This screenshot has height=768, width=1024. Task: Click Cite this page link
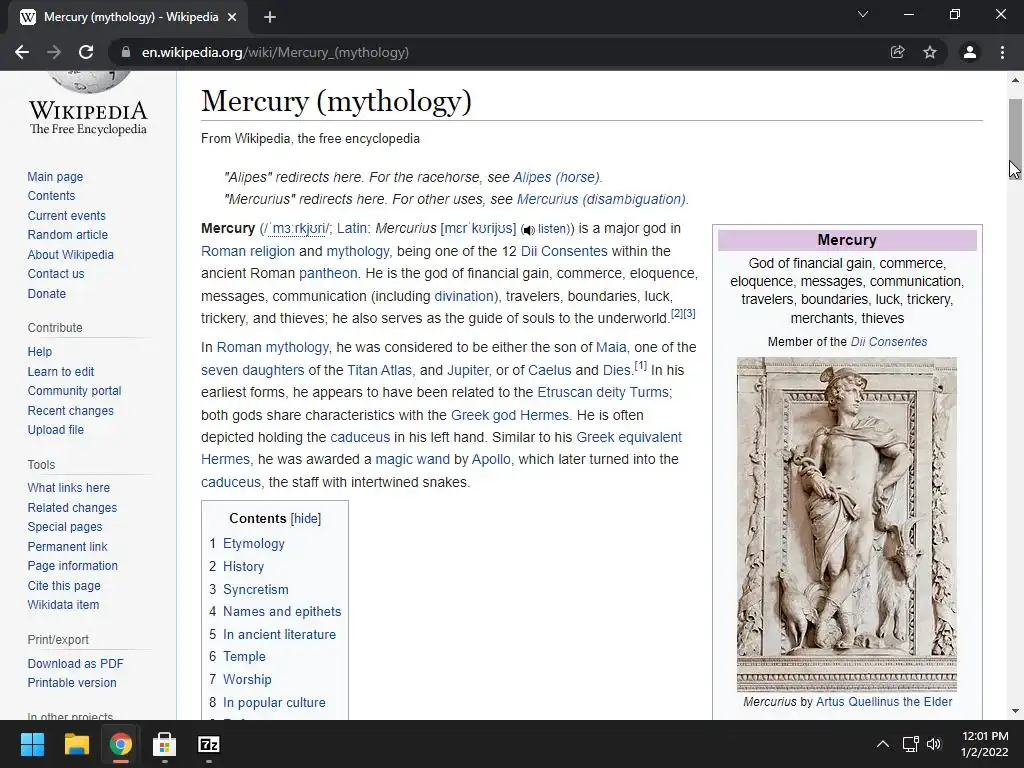(x=64, y=585)
